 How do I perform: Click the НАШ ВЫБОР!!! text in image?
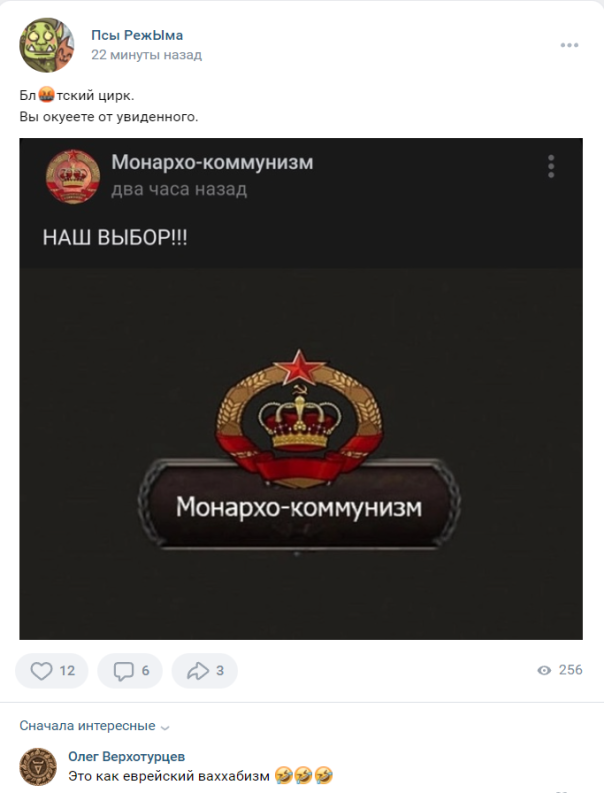click(115, 237)
